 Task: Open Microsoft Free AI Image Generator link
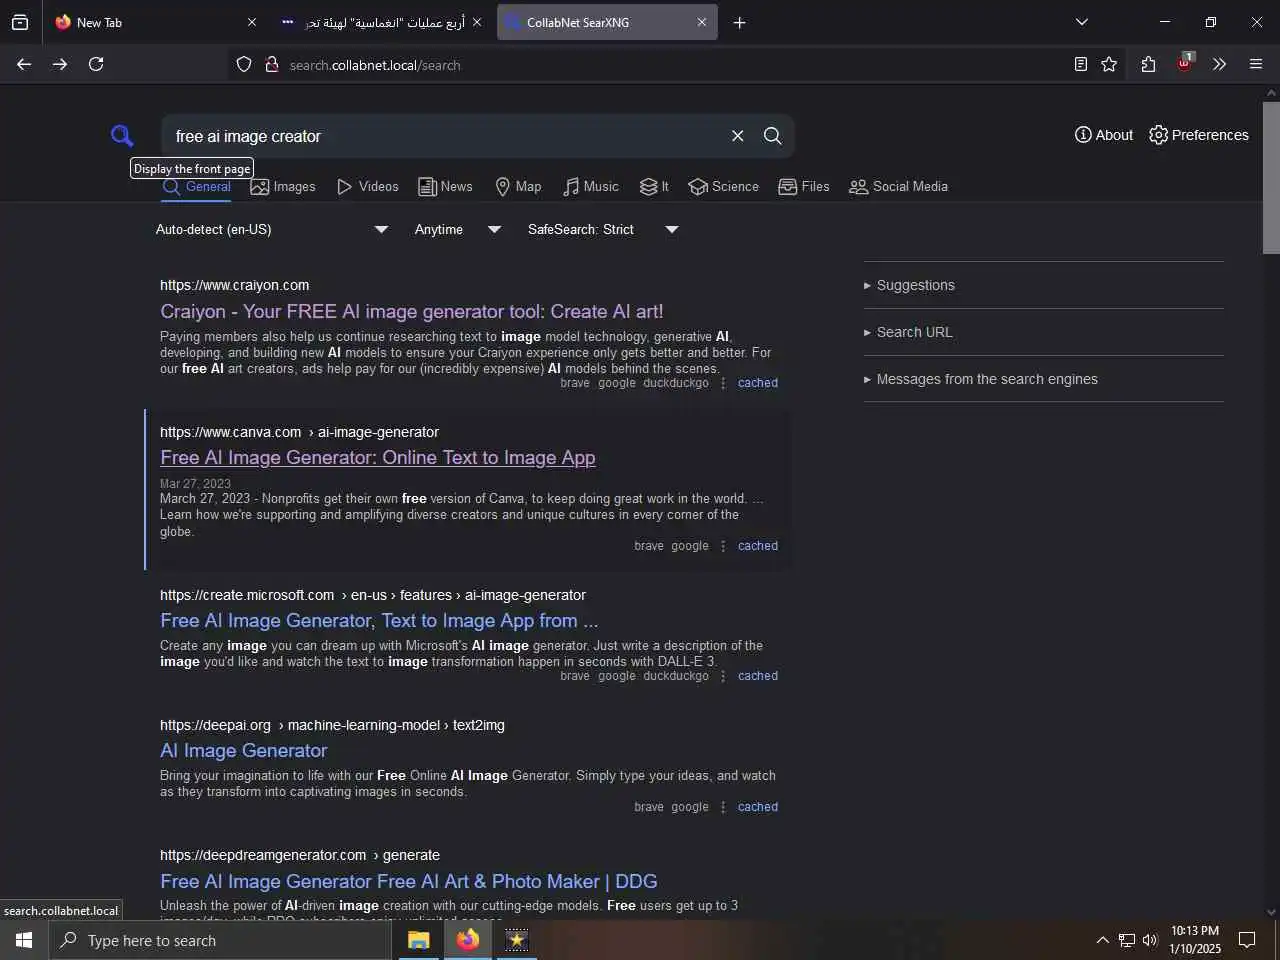[379, 620]
